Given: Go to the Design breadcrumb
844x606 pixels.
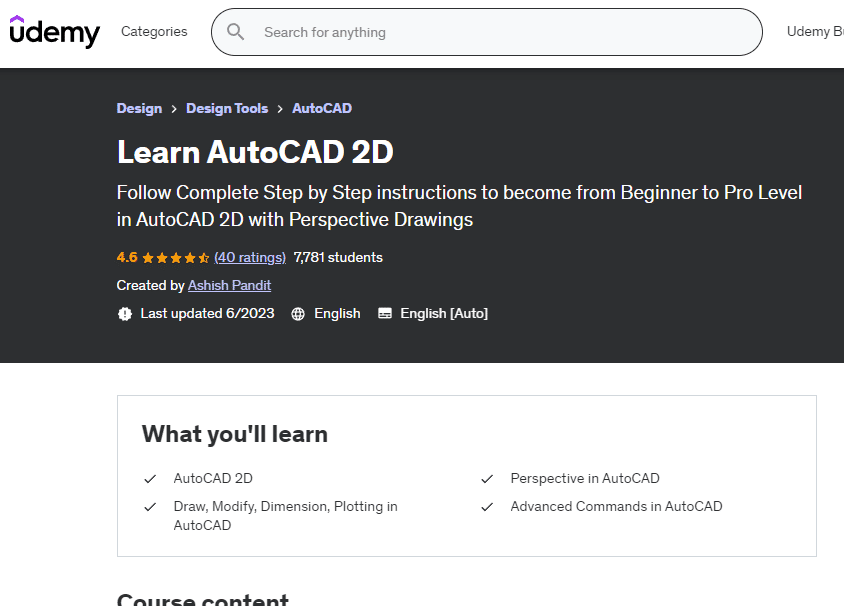Looking at the screenshot, I should point(139,109).
